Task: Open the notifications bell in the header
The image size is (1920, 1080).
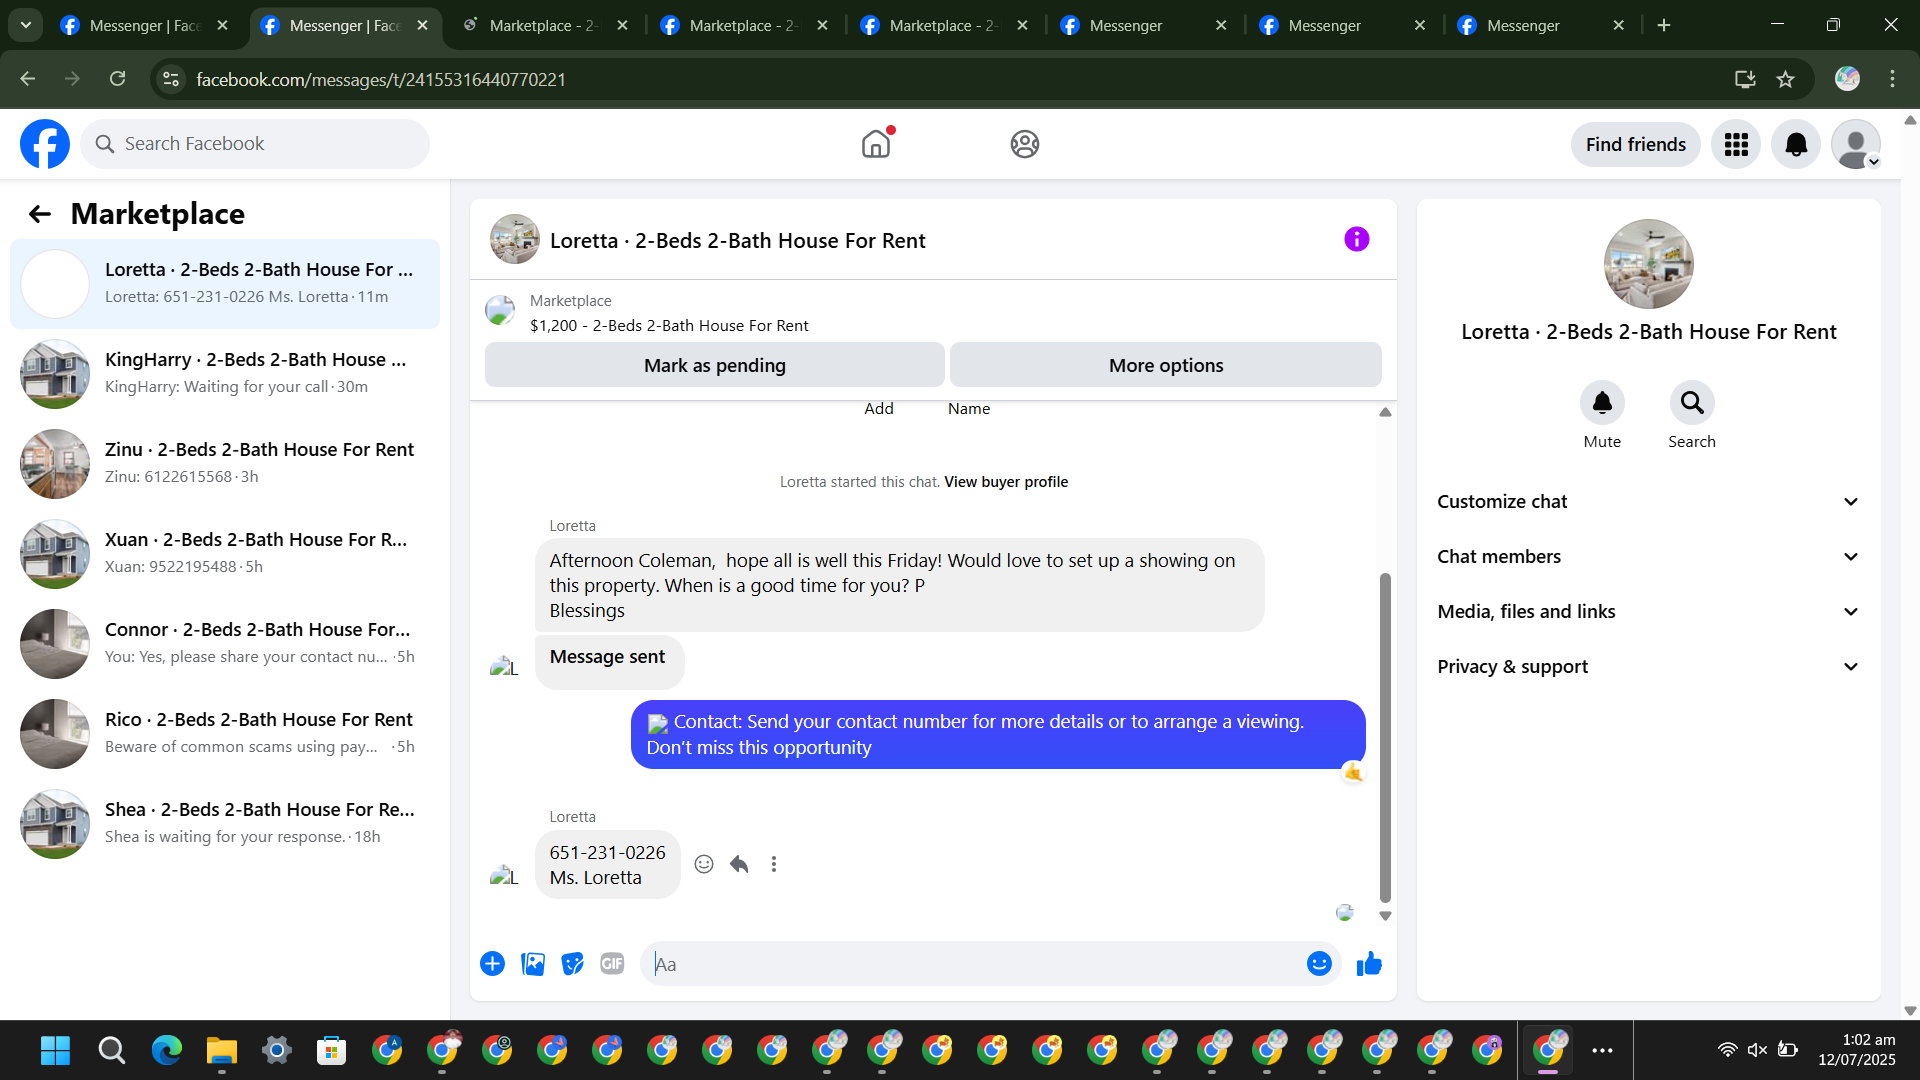Action: pos(1796,145)
